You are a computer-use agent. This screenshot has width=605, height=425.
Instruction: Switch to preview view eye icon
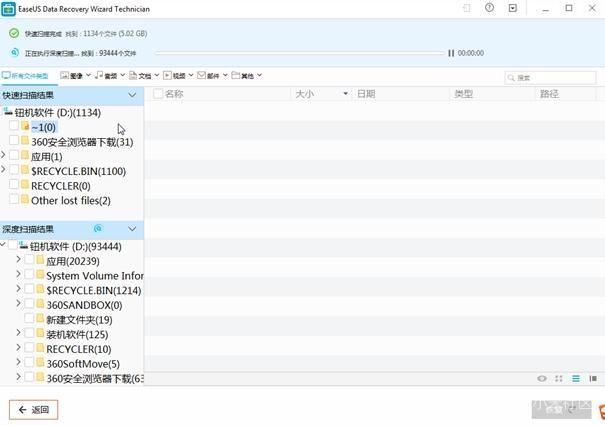(x=542, y=378)
